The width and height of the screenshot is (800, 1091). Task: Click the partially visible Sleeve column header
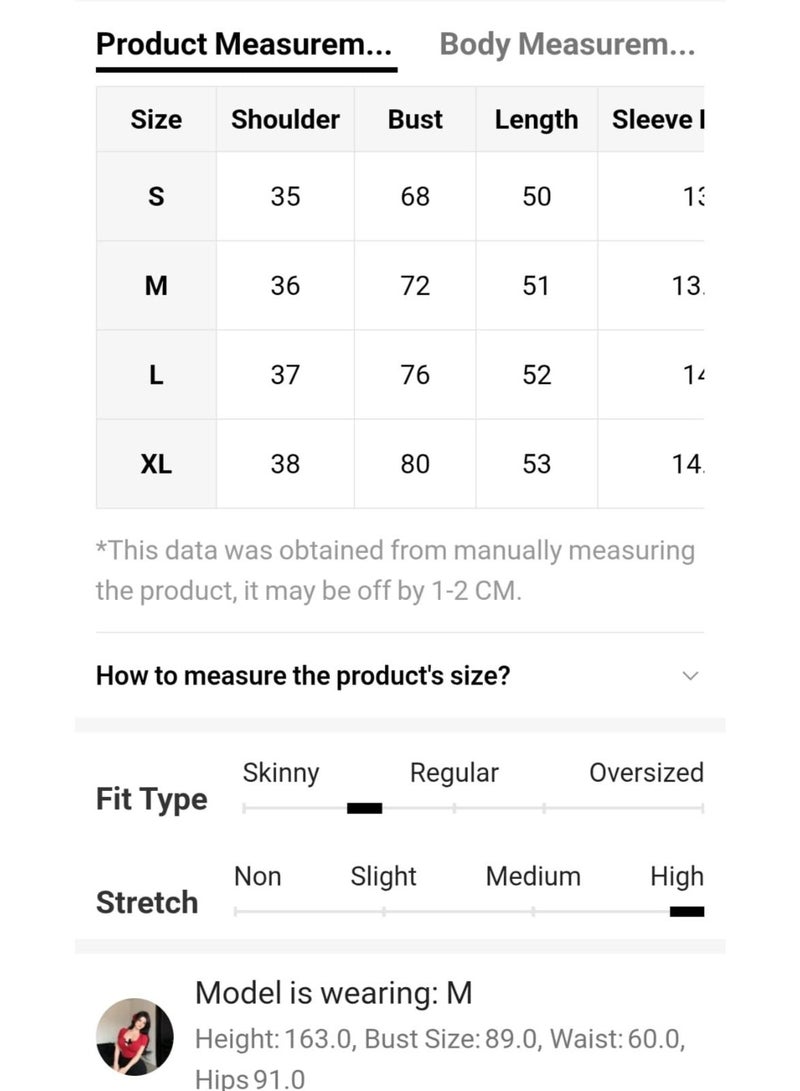(658, 120)
